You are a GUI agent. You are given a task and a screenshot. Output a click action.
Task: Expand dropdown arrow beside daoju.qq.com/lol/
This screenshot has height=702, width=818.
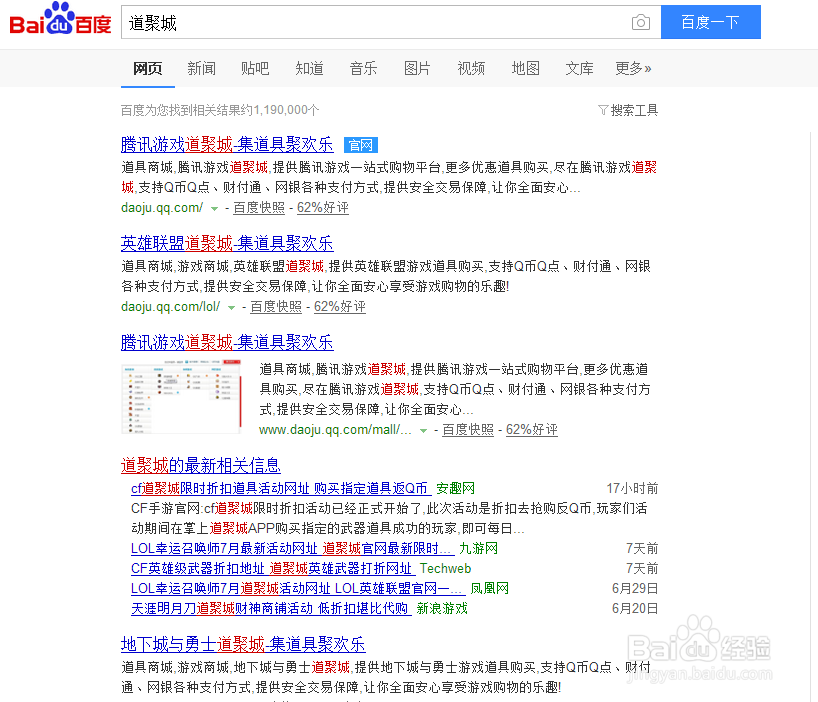(x=231, y=308)
